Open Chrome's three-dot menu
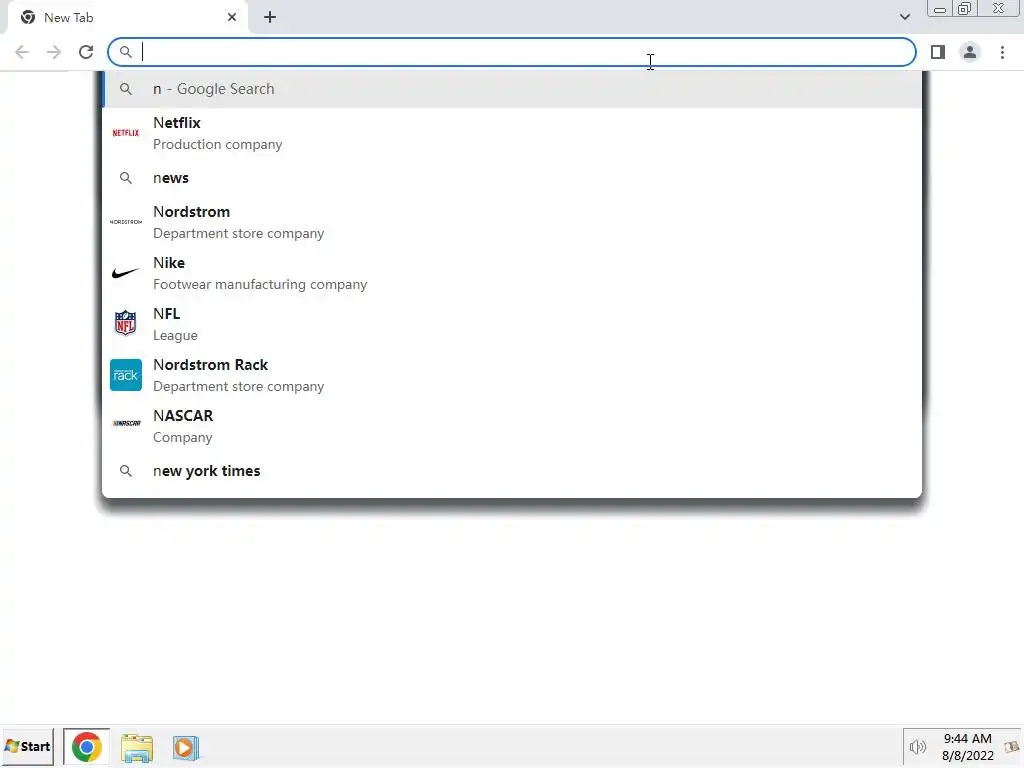The height and width of the screenshot is (768, 1024). (x=1002, y=52)
